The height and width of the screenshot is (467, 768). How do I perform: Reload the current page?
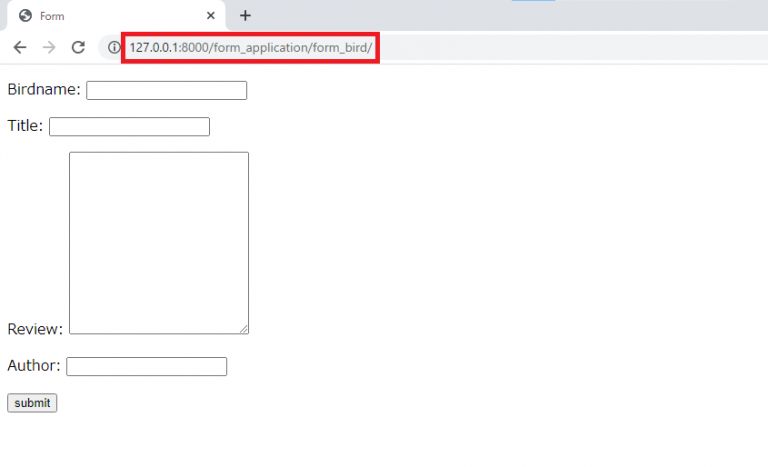(78, 47)
